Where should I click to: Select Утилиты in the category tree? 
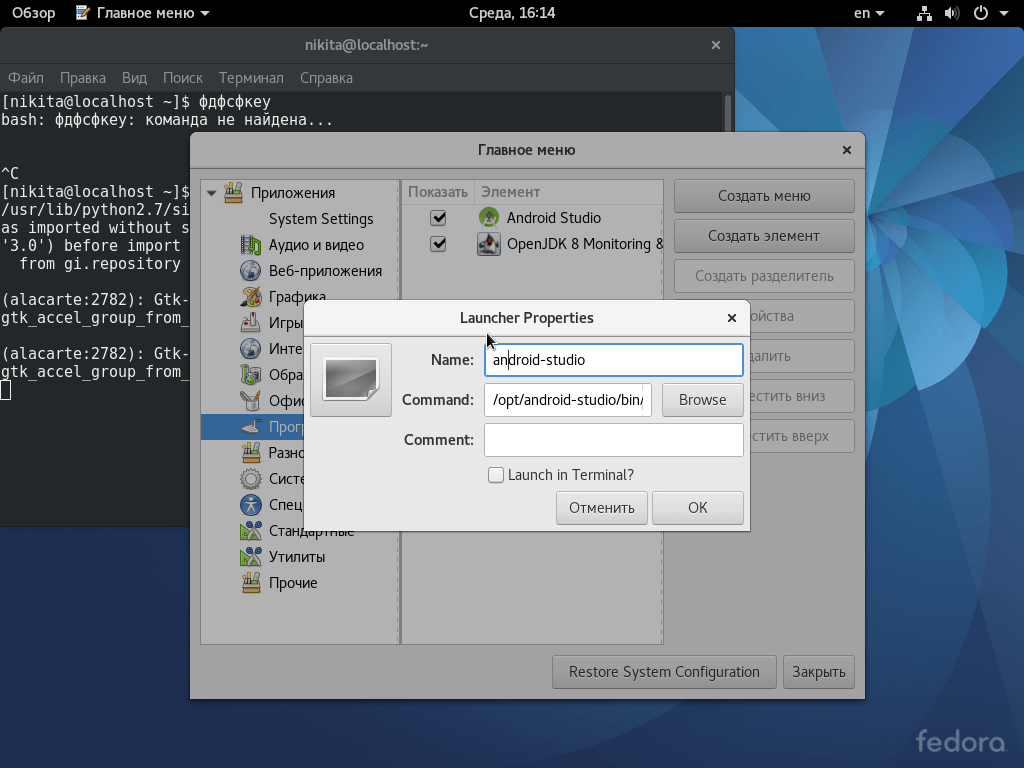click(297, 557)
